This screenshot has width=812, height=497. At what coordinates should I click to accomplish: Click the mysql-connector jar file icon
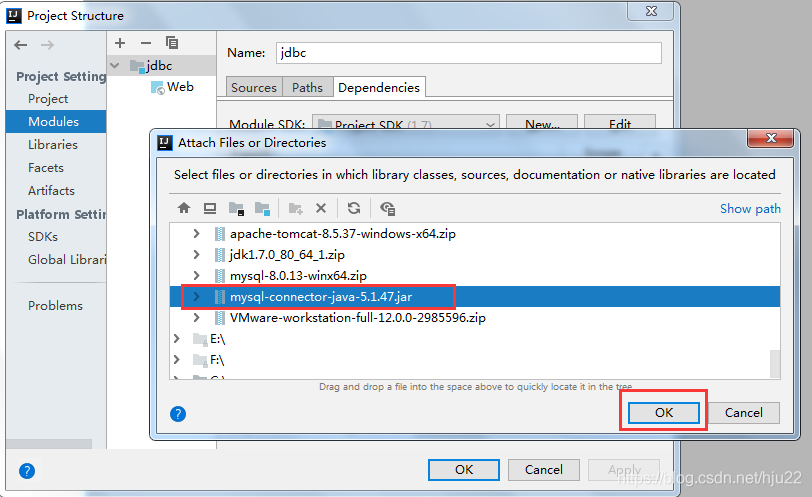click(220, 297)
